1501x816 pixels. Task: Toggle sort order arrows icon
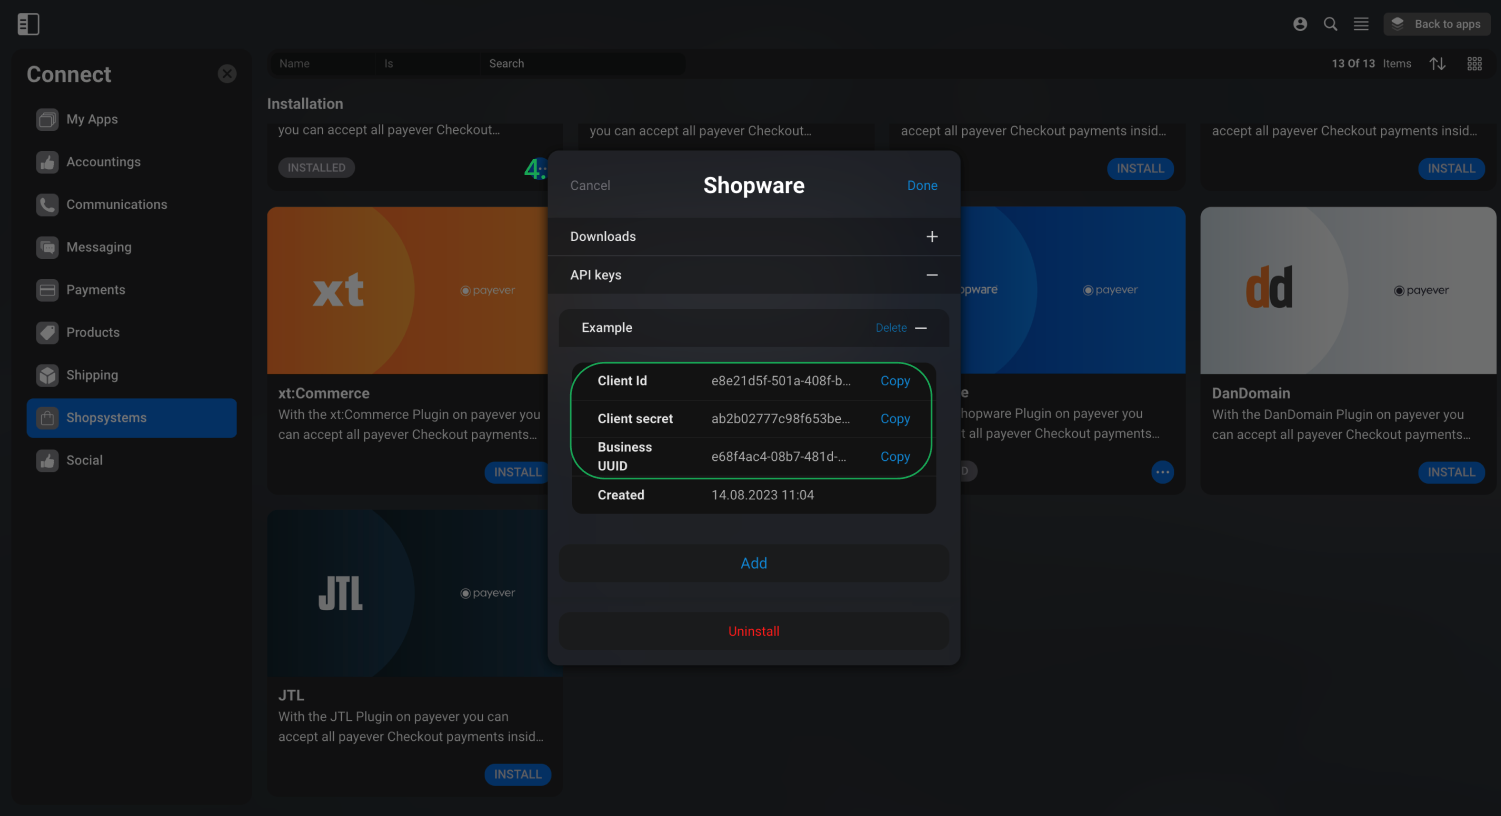(x=1437, y=63)
